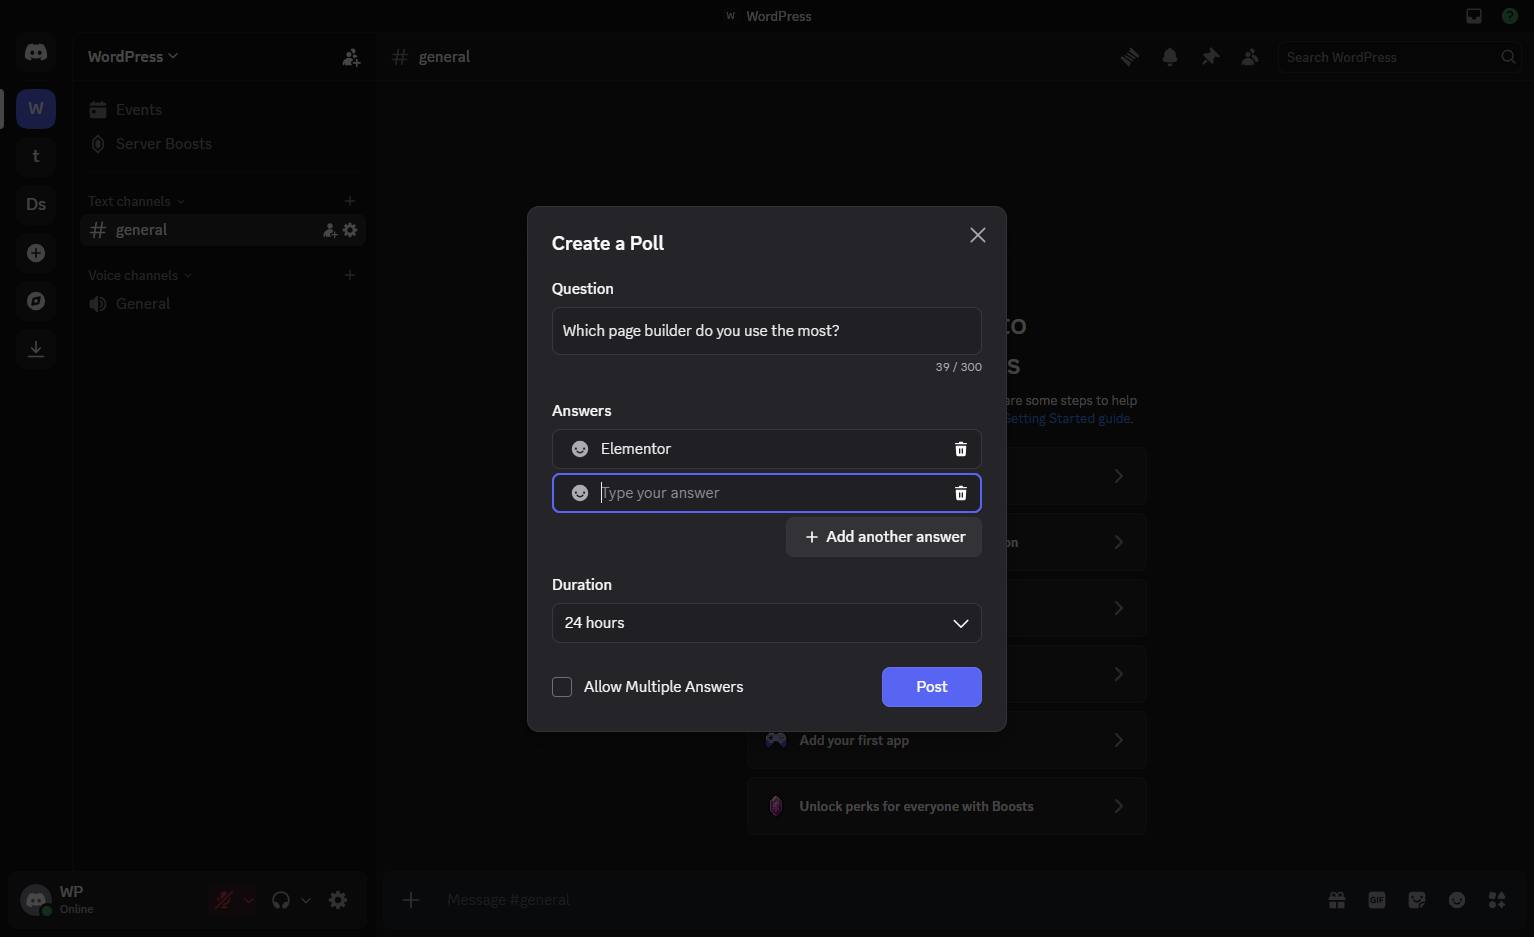1534x937 pixels.
Task: Open notification settings bell icon
Action: [x=1170, y=57]
